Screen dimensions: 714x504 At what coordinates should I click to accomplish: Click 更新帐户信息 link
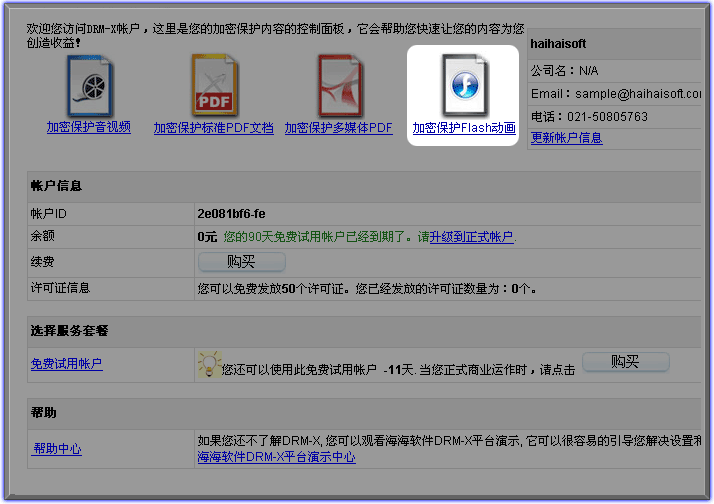[566, 137]
